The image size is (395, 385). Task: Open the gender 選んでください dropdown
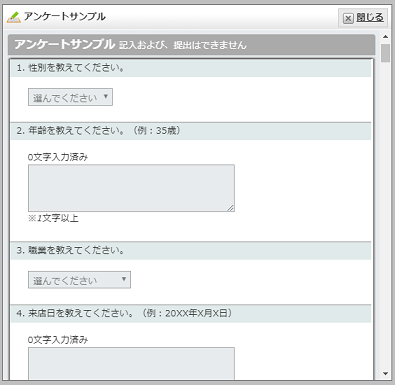[x=70, y=97]
